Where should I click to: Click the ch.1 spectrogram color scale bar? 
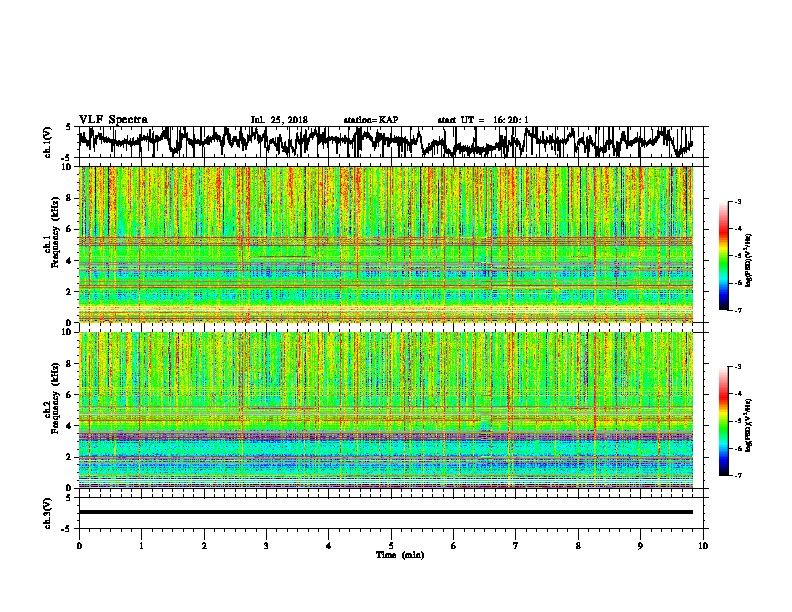723,256
